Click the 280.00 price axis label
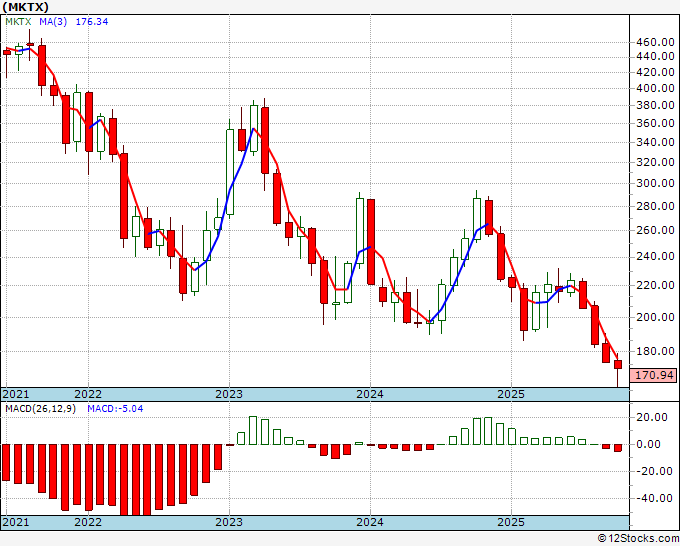The width and height of the screenshot is (680, 546). (x=655, y=206)
